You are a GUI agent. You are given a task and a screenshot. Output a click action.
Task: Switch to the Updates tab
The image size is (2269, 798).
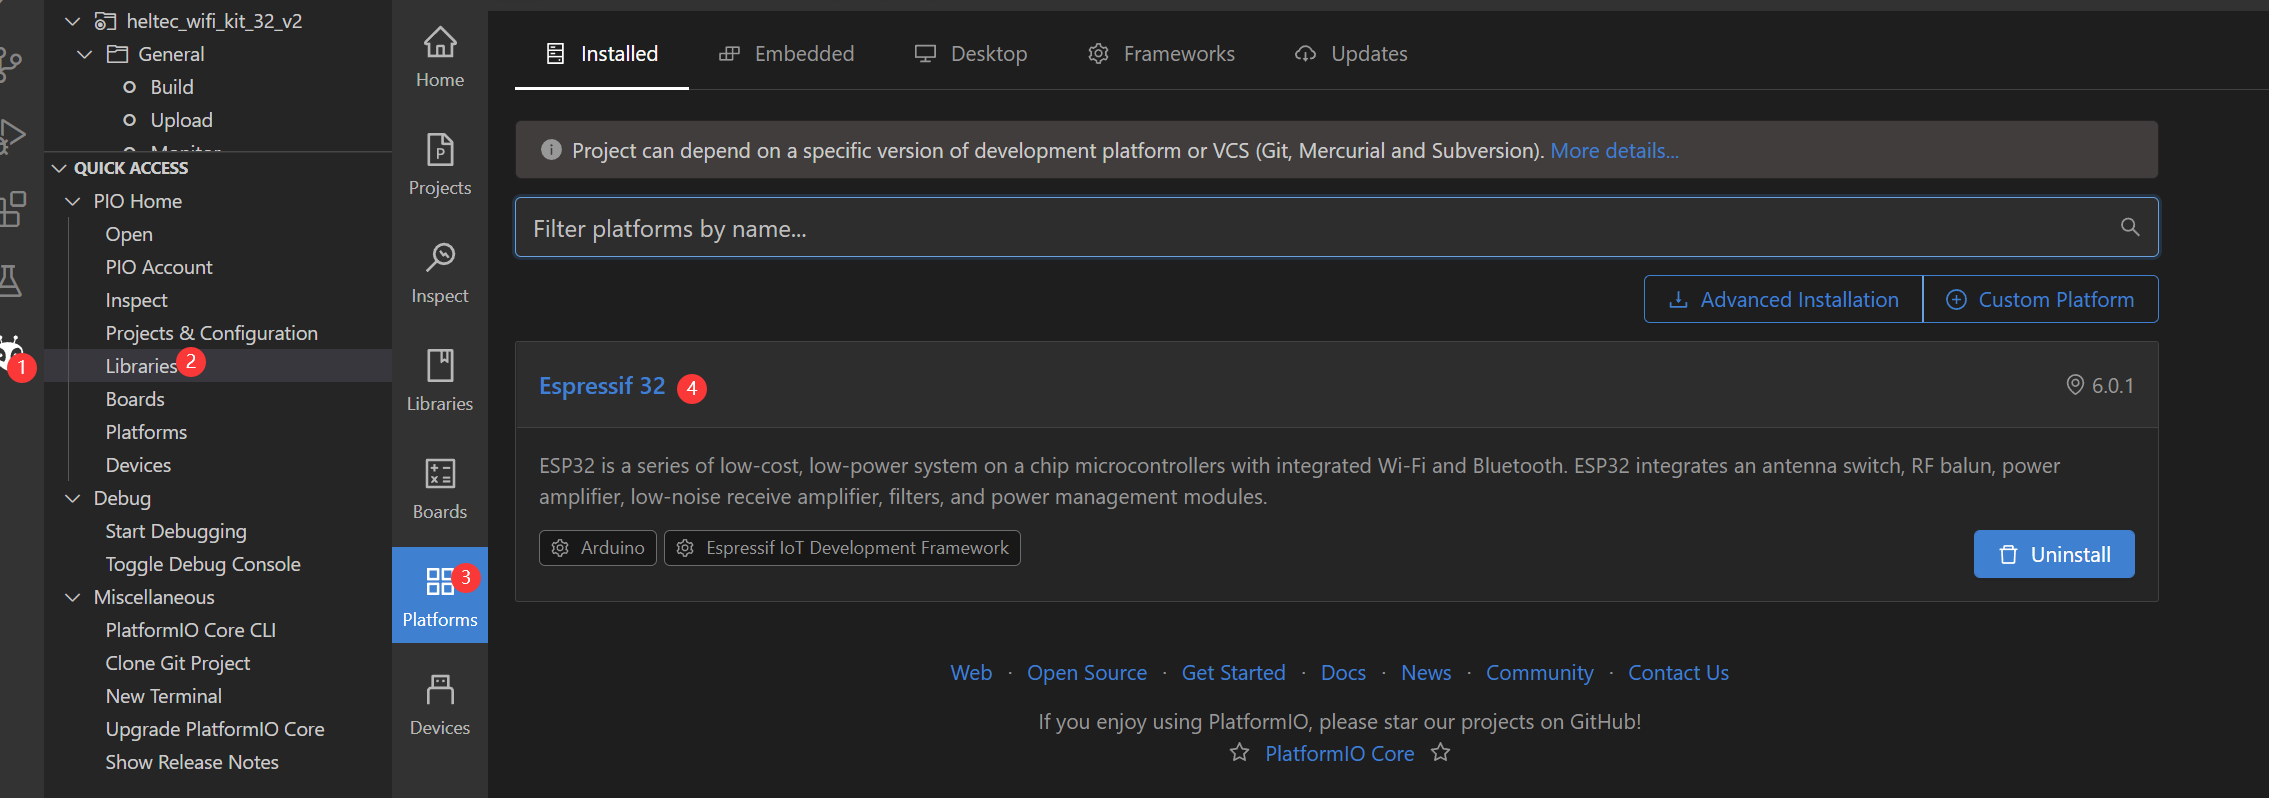[1350, 54]
